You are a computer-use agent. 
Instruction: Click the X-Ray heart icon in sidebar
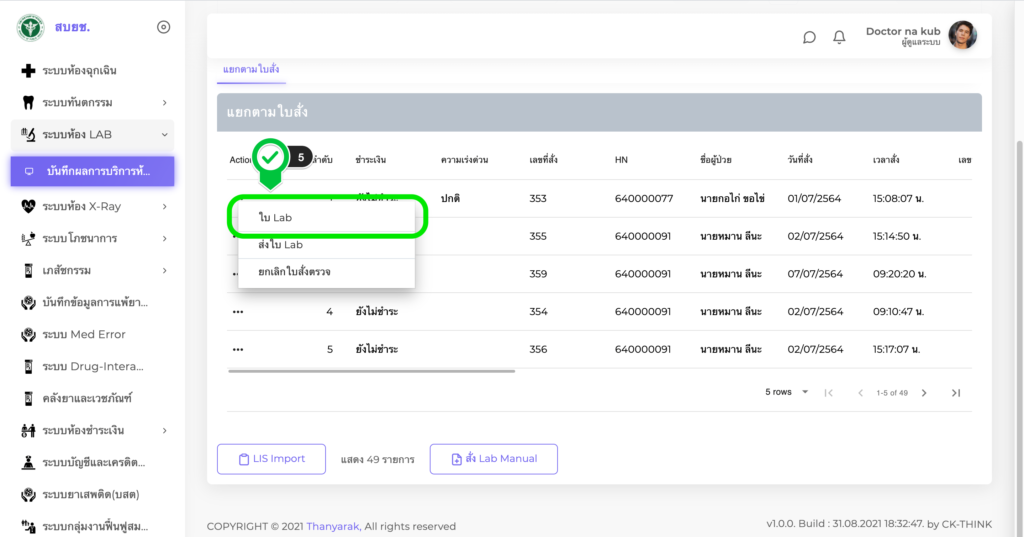[28, 206]
